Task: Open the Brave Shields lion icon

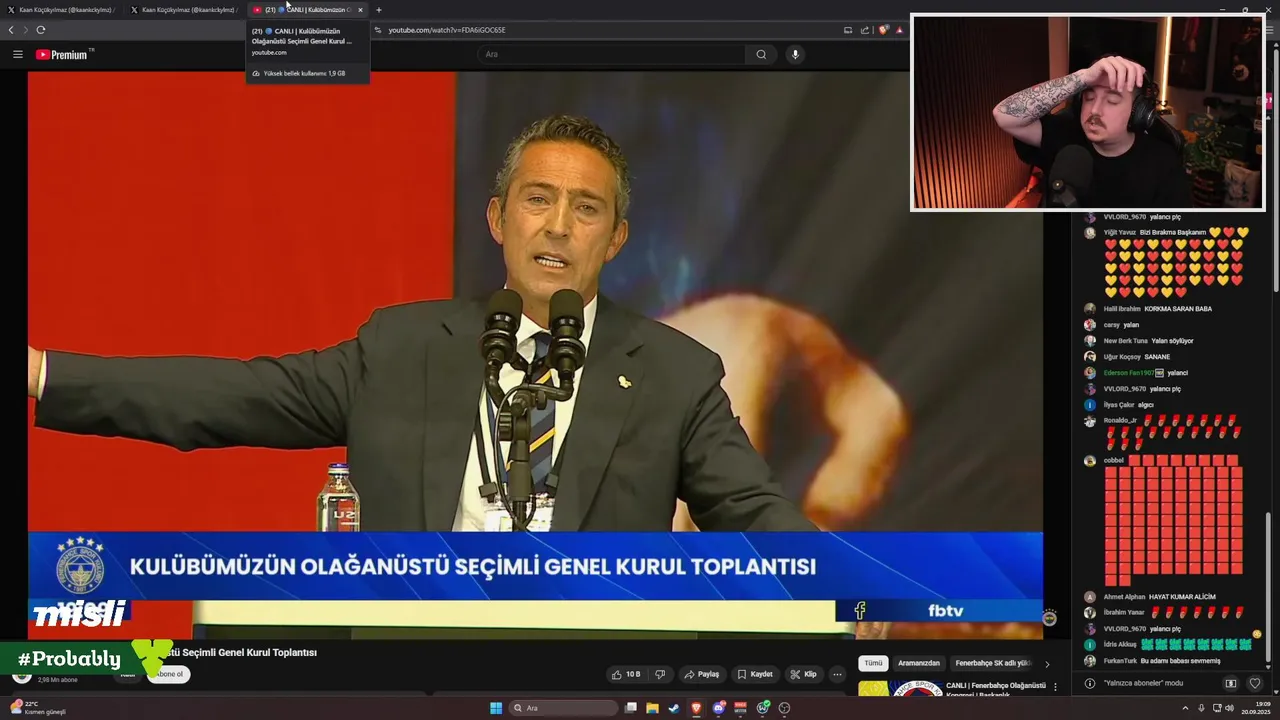Action: click(x=883, y=30)
